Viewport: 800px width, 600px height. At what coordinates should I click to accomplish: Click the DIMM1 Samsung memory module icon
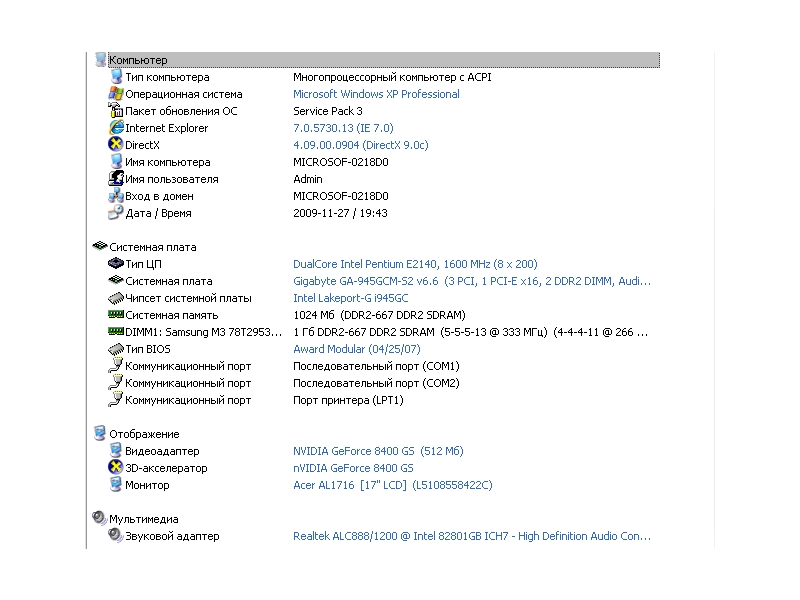click(x=116, y=332)
